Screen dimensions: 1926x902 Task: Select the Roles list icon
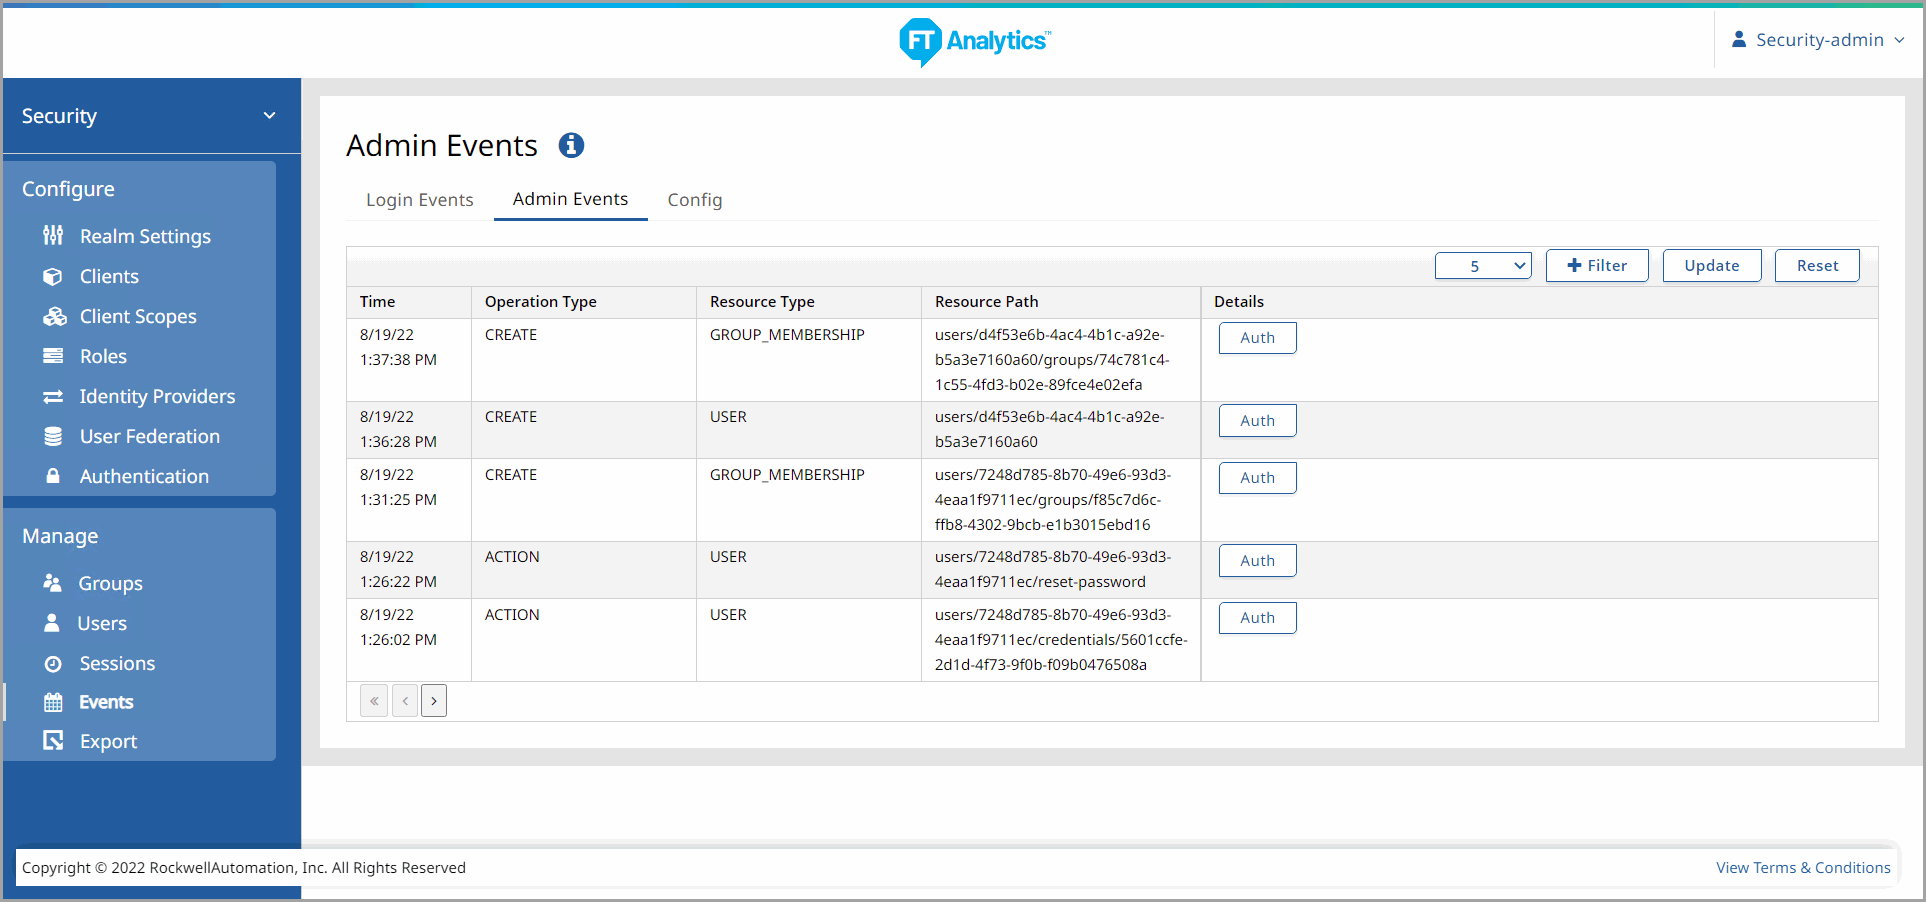(x=53, y=356)
